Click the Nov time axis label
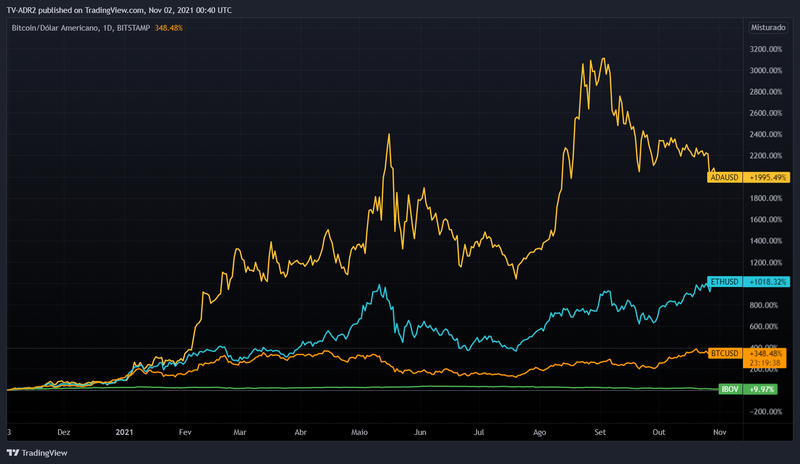 point(719,432)
